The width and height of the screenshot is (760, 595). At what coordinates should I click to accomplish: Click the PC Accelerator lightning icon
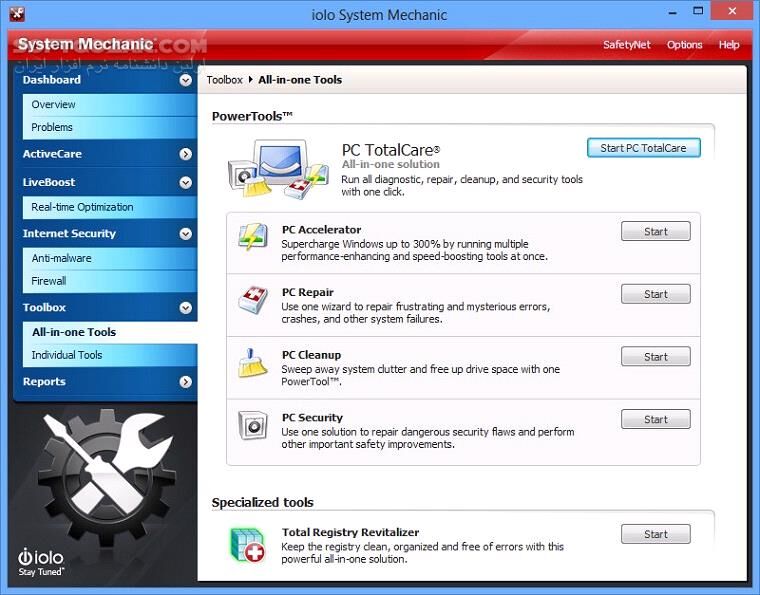252,238
